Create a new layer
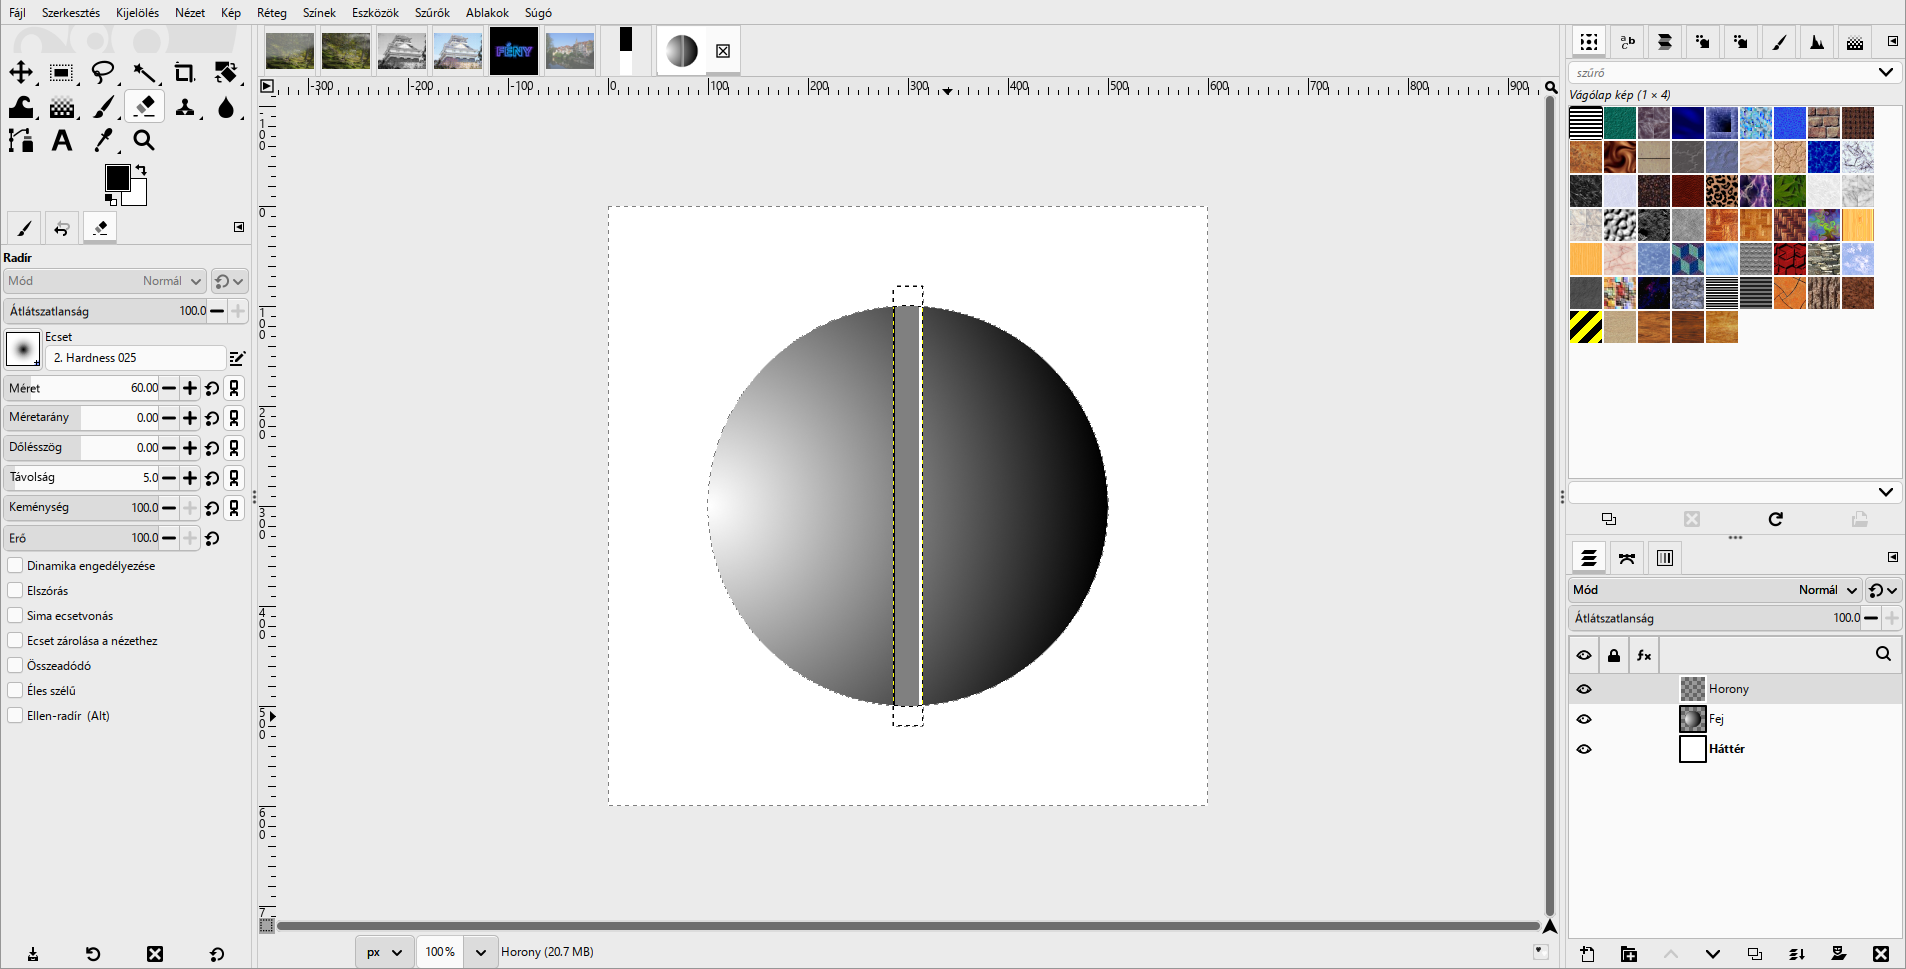Image resolution: width=1906 pixels, height=969 pixels. (x=1587, y=954)
